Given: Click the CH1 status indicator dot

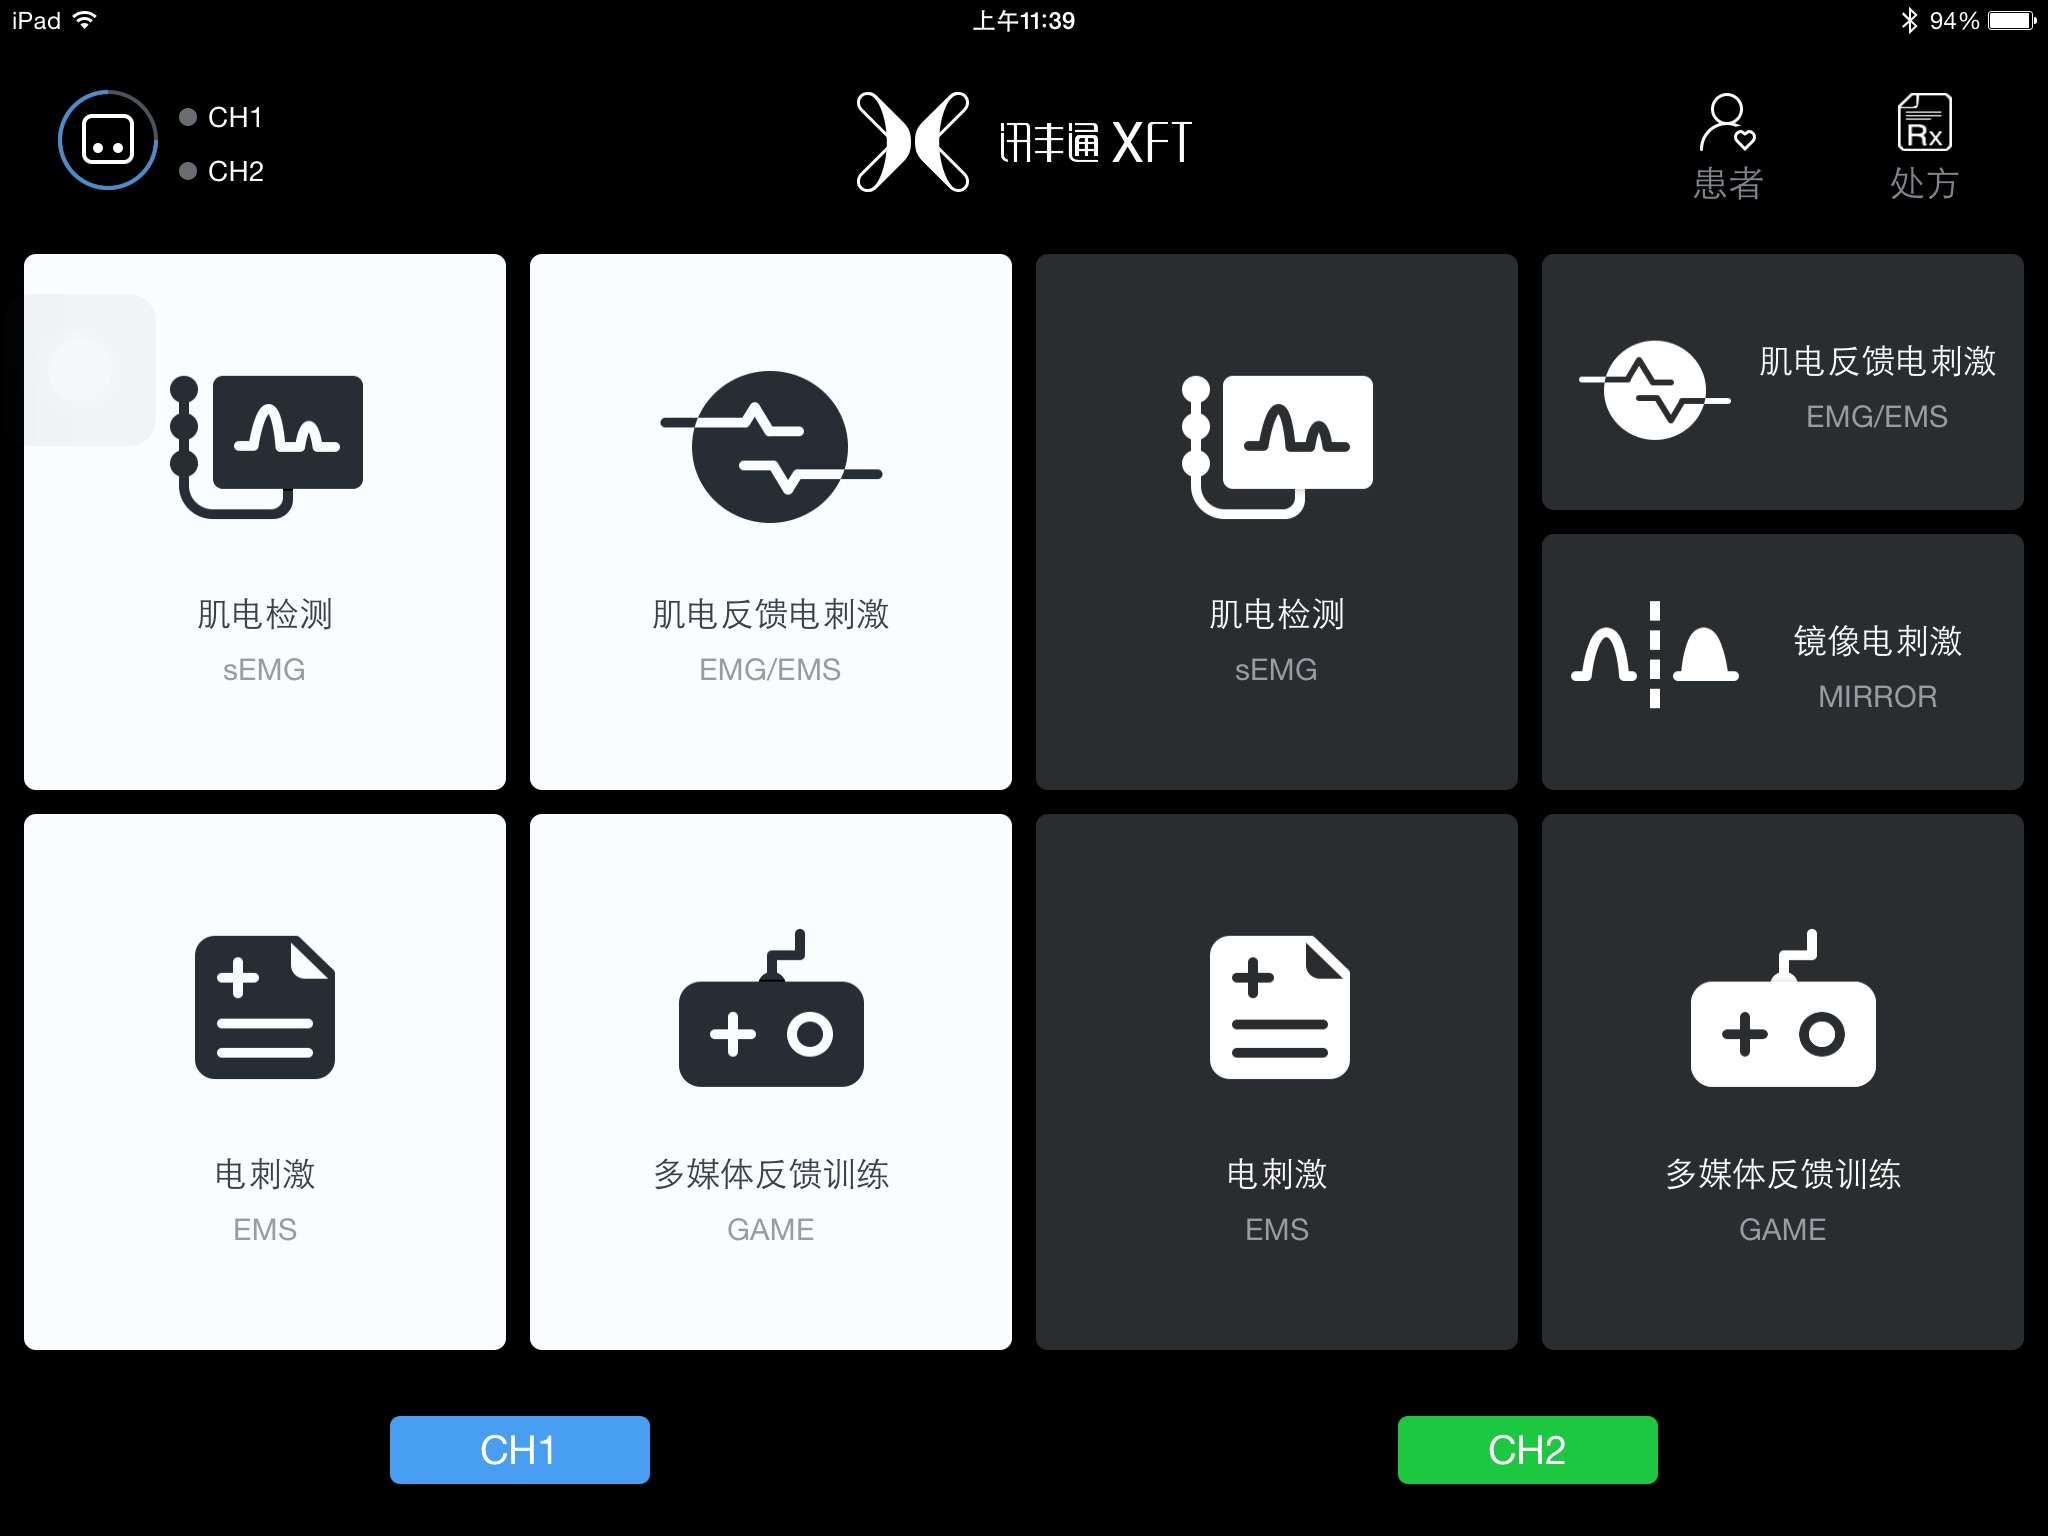Looking at the screenshot, I should point(188,117).
